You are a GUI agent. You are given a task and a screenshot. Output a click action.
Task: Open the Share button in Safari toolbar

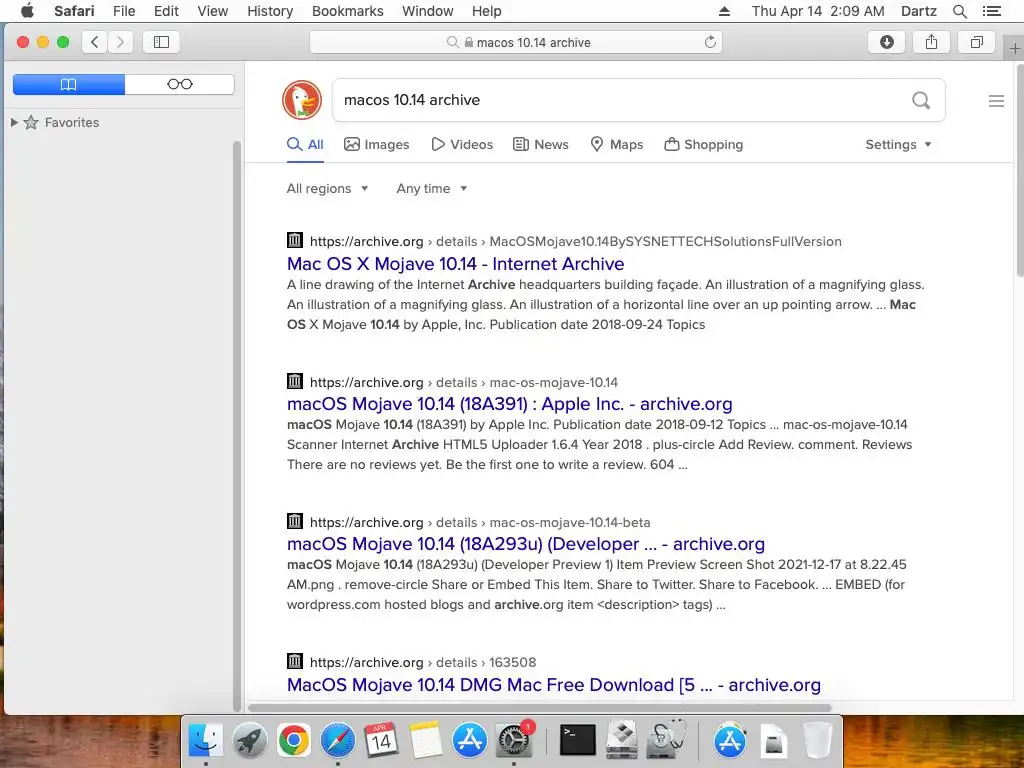[931, 42]
